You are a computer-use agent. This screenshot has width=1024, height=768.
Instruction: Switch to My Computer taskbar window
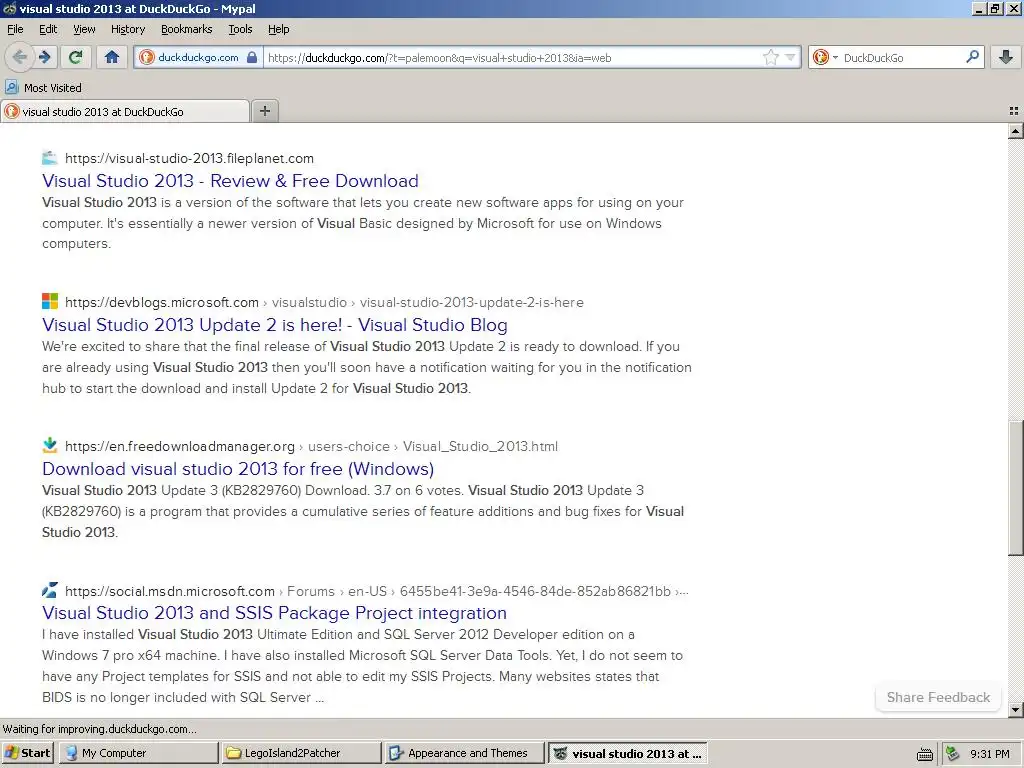point(139,753)
